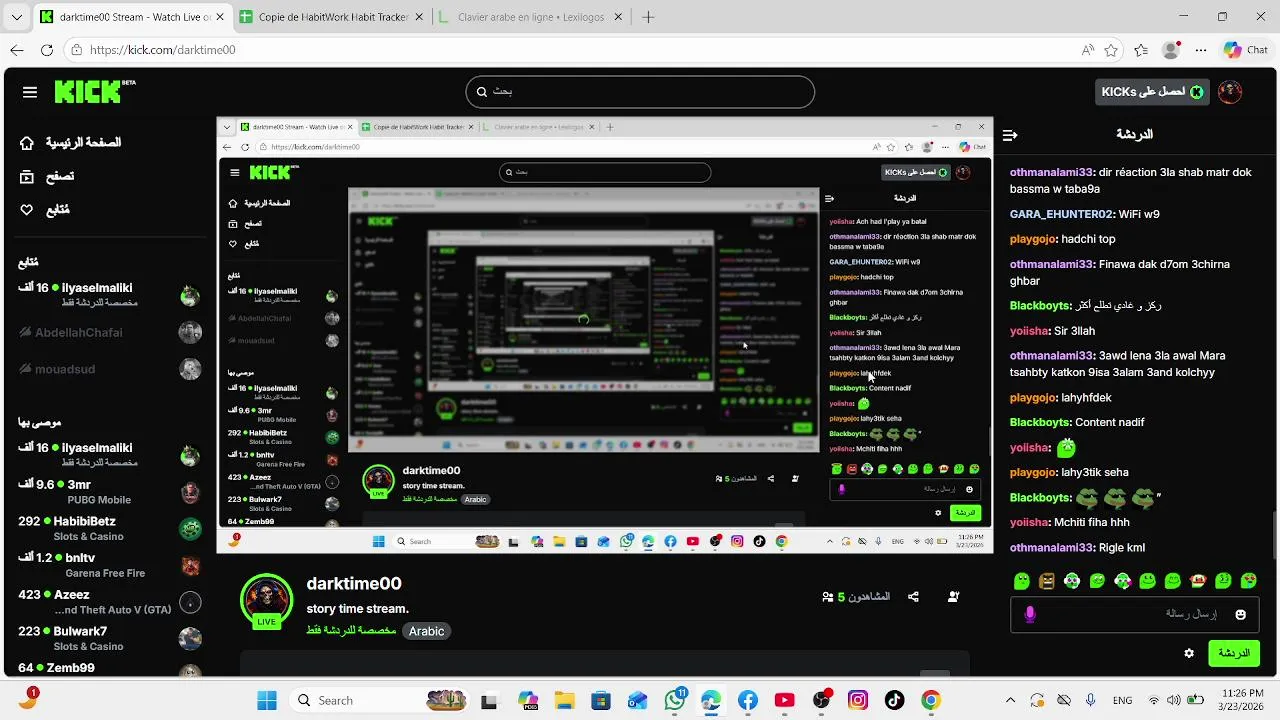Screen dimensions: 1280x720
Task: Open user profile avatar in Kick header
Action: point(1230,92)
